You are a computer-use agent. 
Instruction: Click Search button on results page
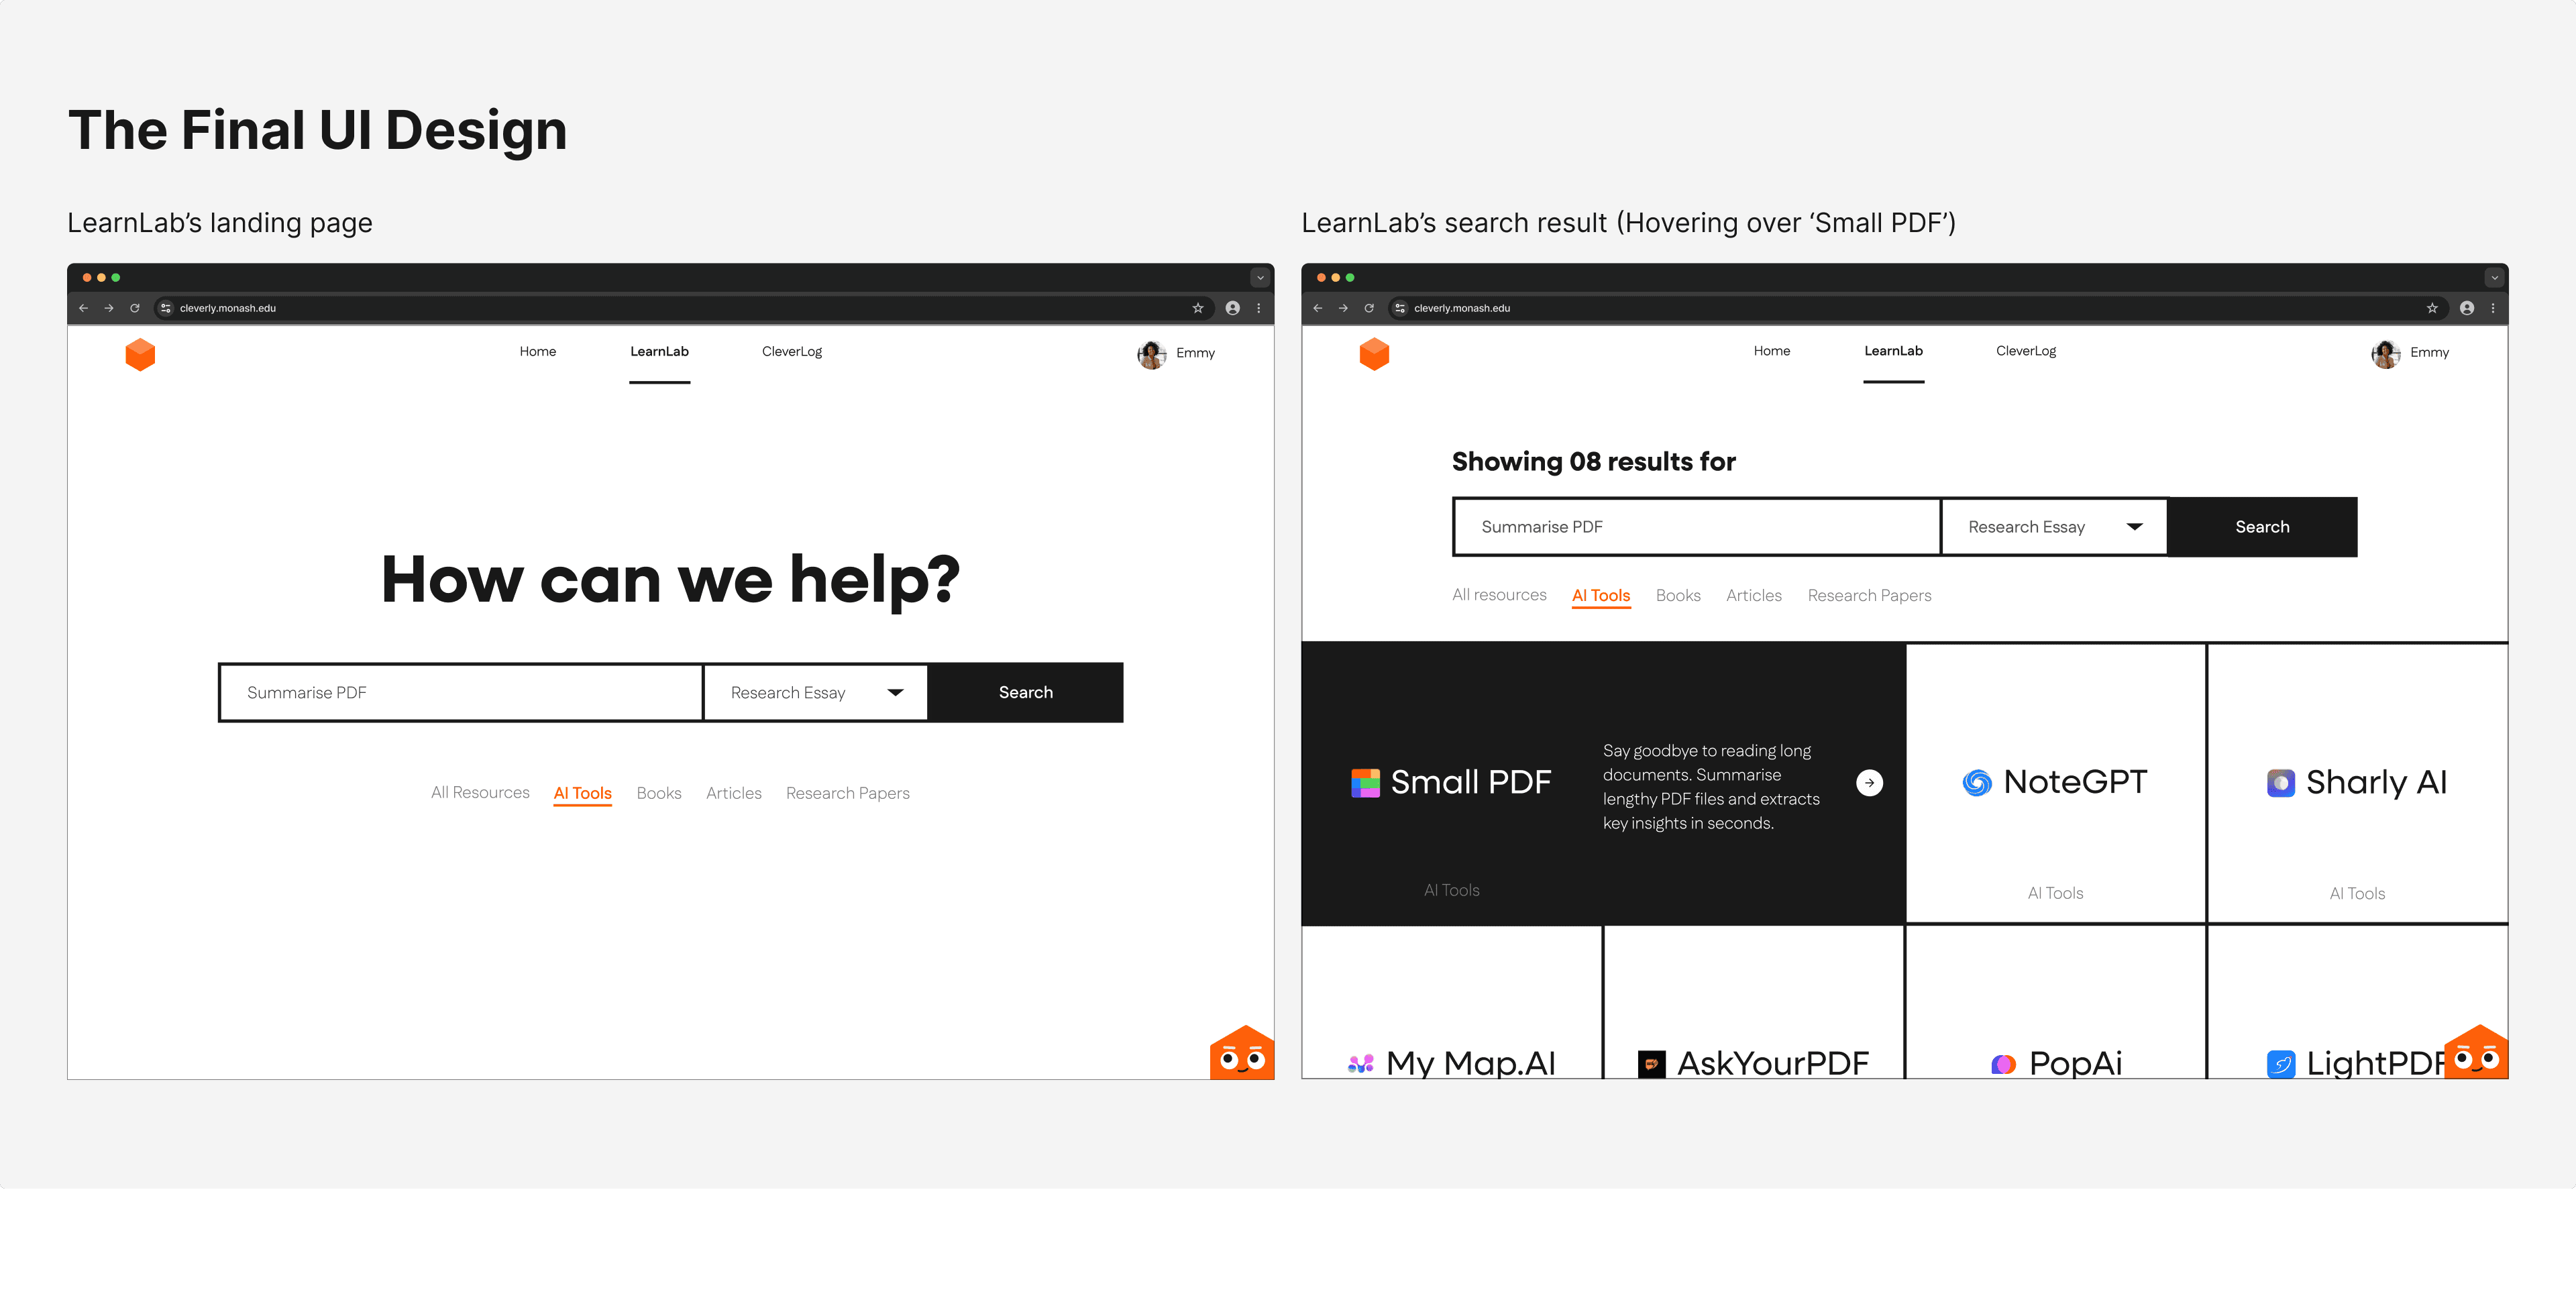tap(2261, 527)
